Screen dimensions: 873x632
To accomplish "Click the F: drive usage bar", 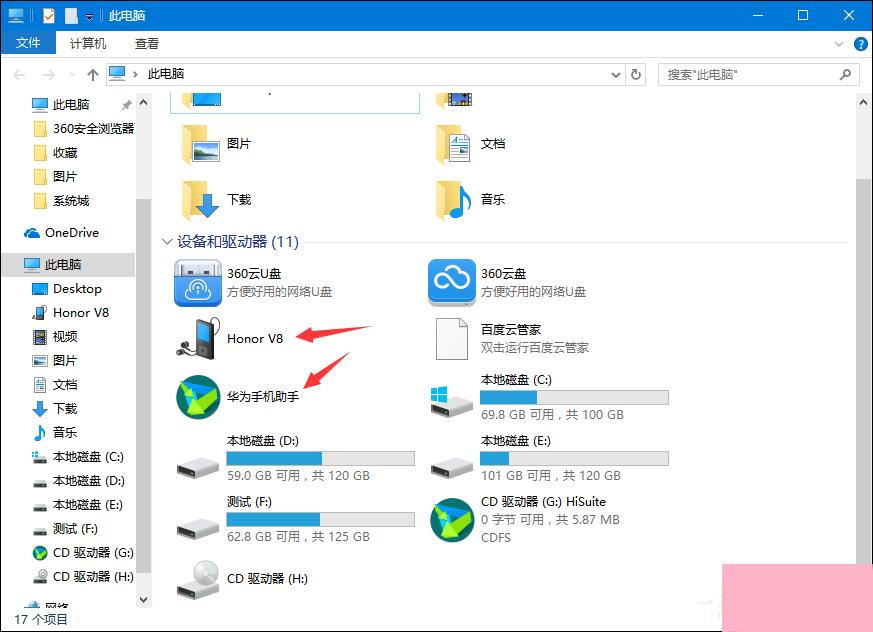I will coord(320,520).
